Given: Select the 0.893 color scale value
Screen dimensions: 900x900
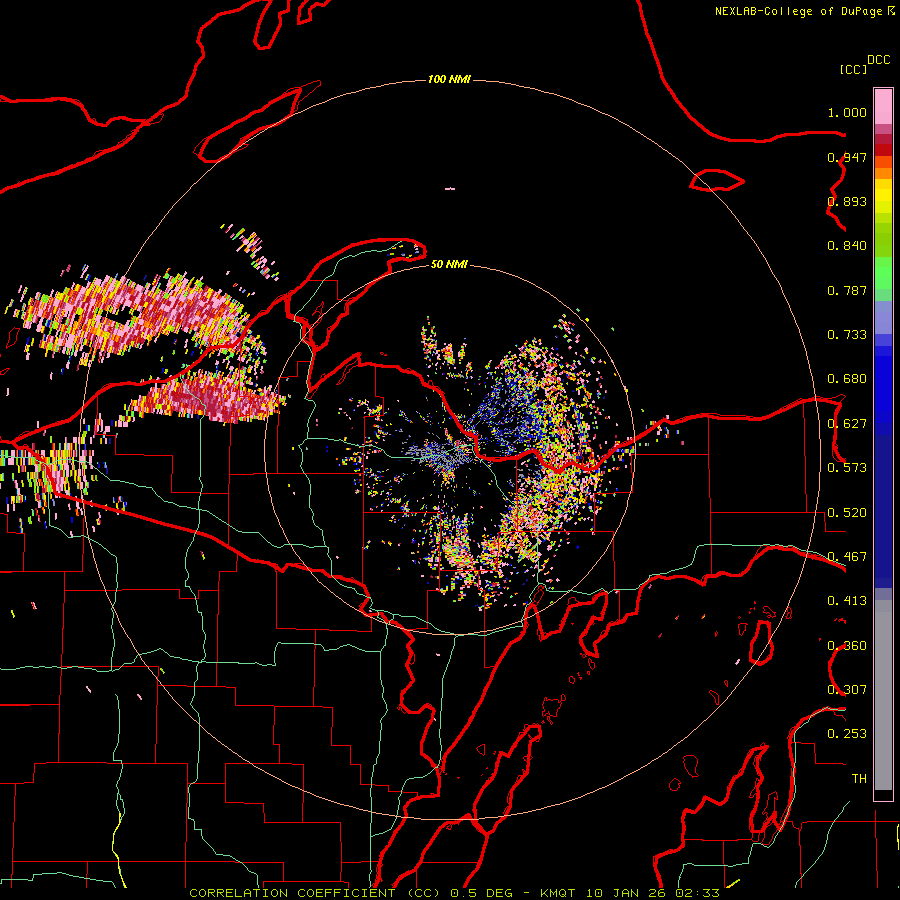Looking at the screenshot, I should pyautogui.click(x=847, y=201).
